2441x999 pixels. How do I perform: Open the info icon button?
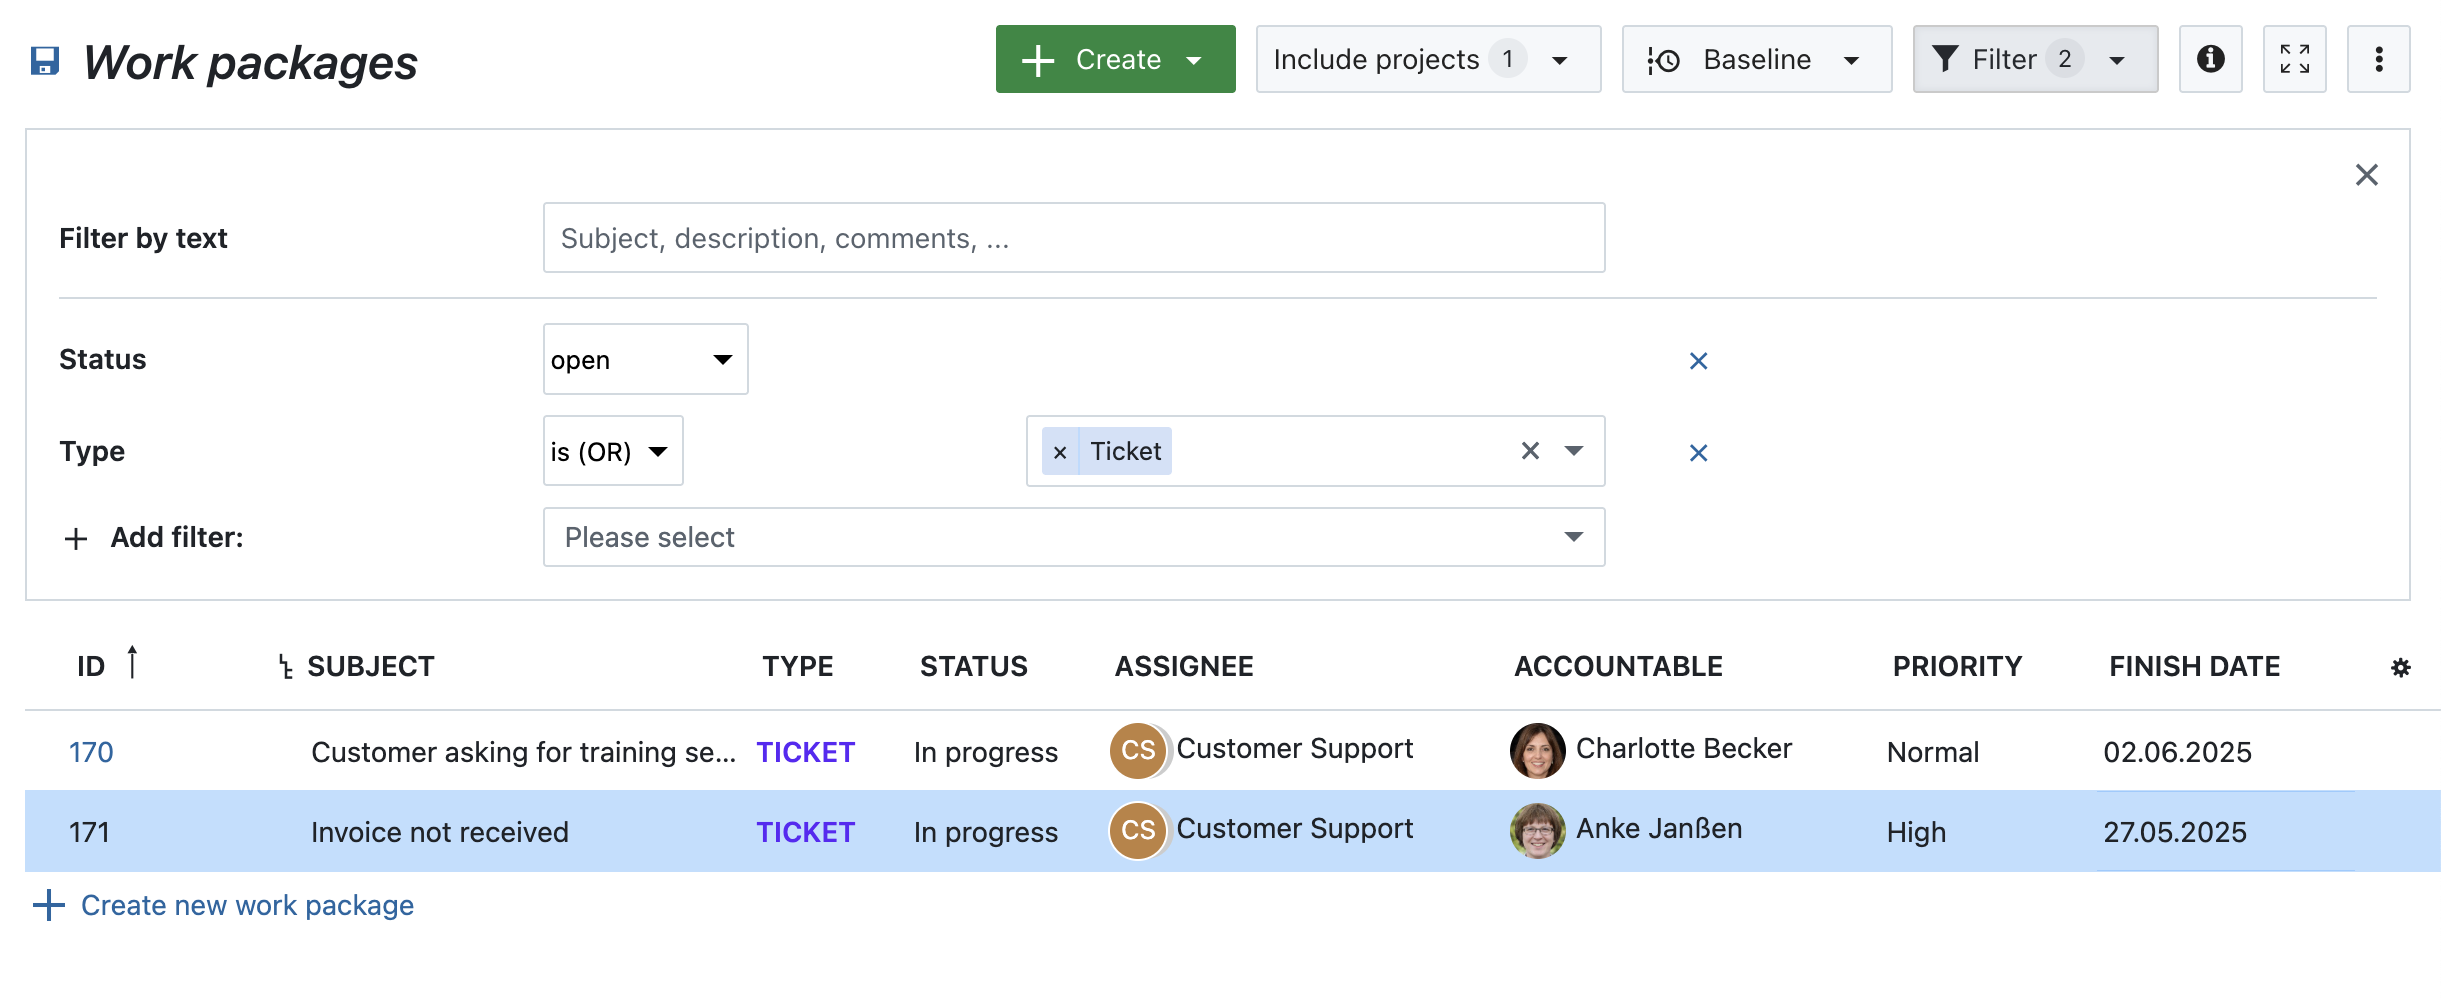click(2210, 59)
